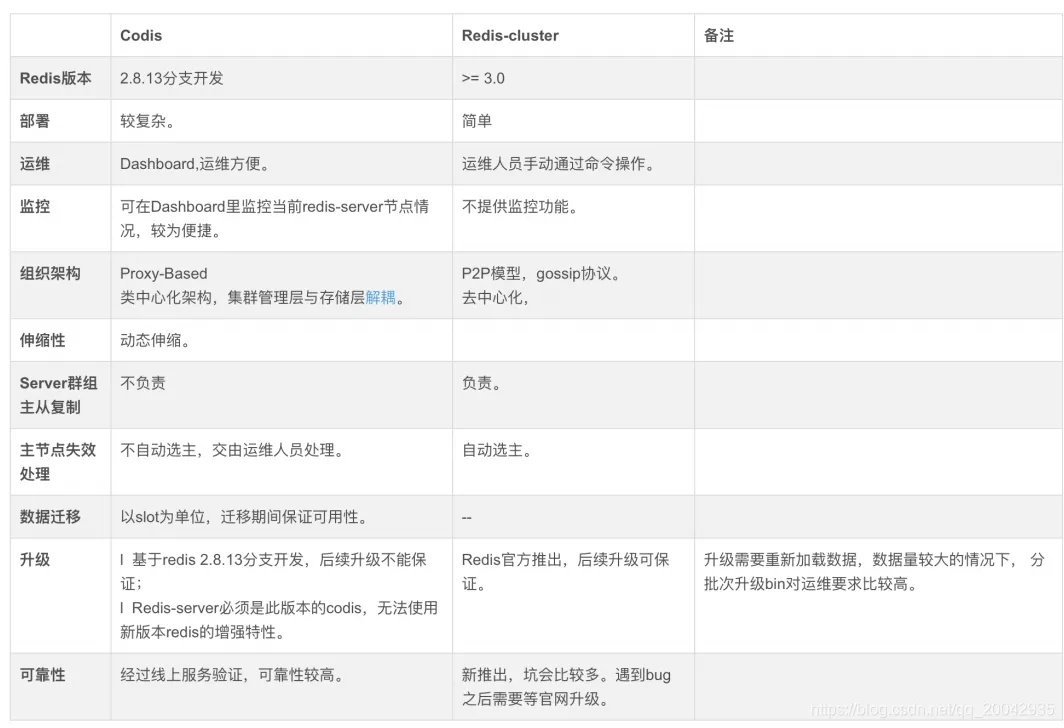Viewport: 1064px width, 728px height.
Task: Click the 可在Dashboard里监控 cell text
Action: (x=274, y=218)
